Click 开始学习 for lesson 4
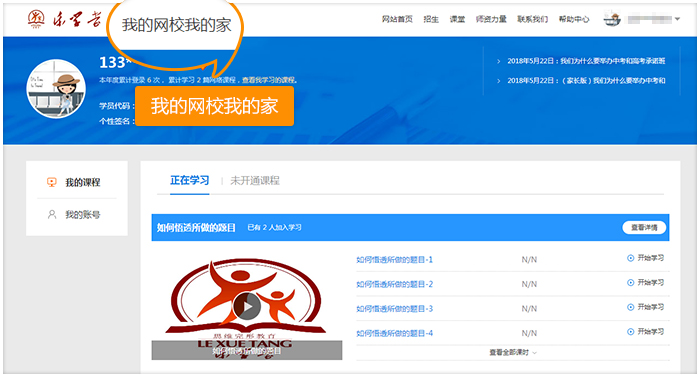Screen dimensions: 700x377 (x=650, y=331)
